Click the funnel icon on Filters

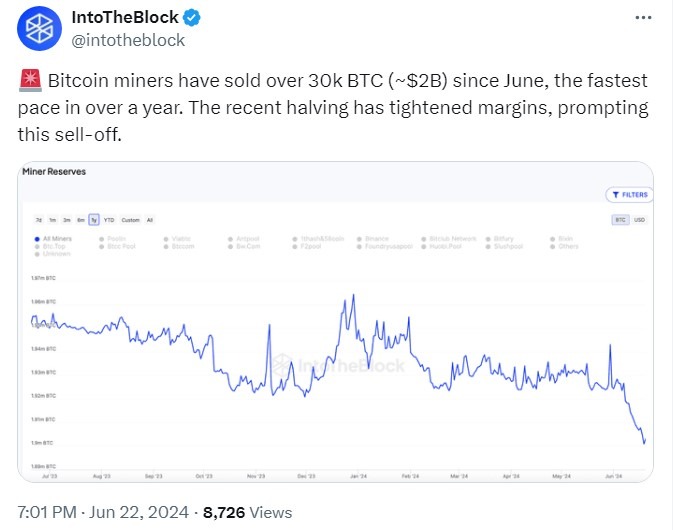[x=614, y=195]
